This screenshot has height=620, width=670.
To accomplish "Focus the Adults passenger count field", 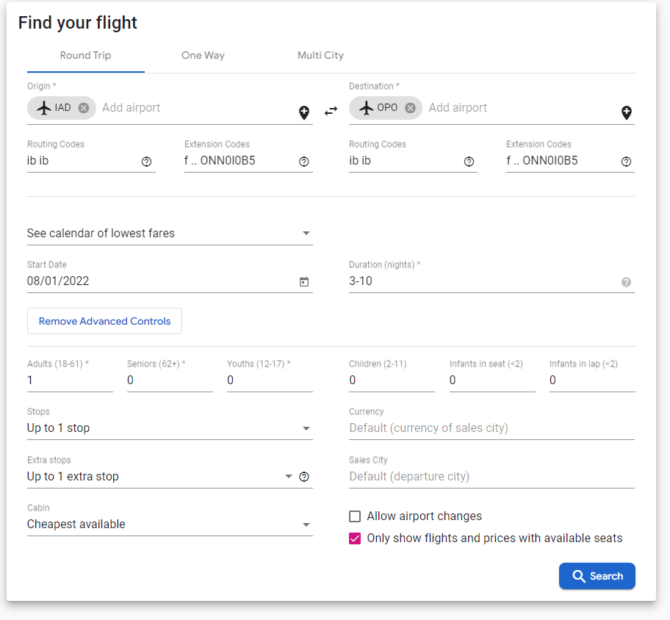I will point(70,380).
